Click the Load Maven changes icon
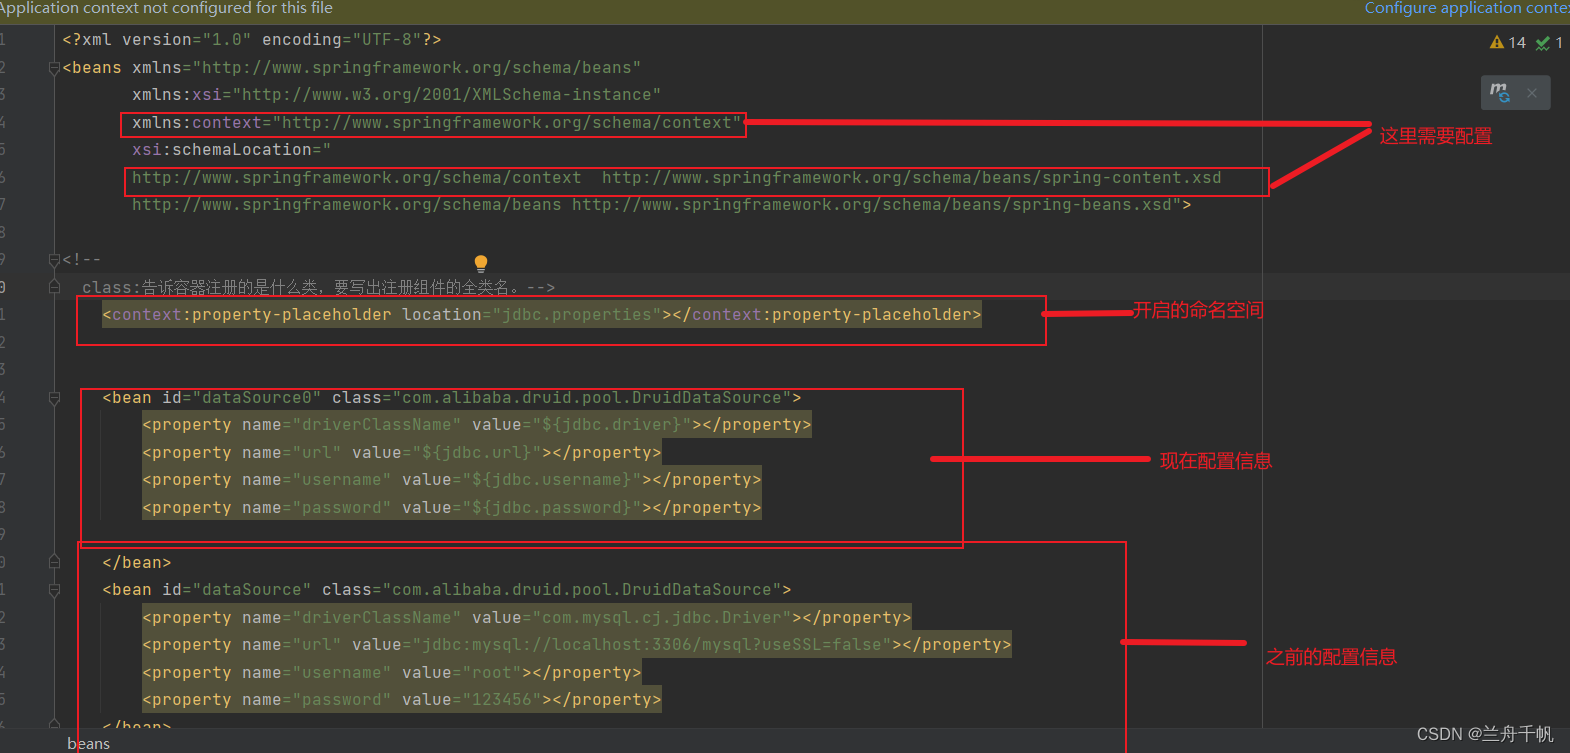1570x753 pixels. point(1499,93)
